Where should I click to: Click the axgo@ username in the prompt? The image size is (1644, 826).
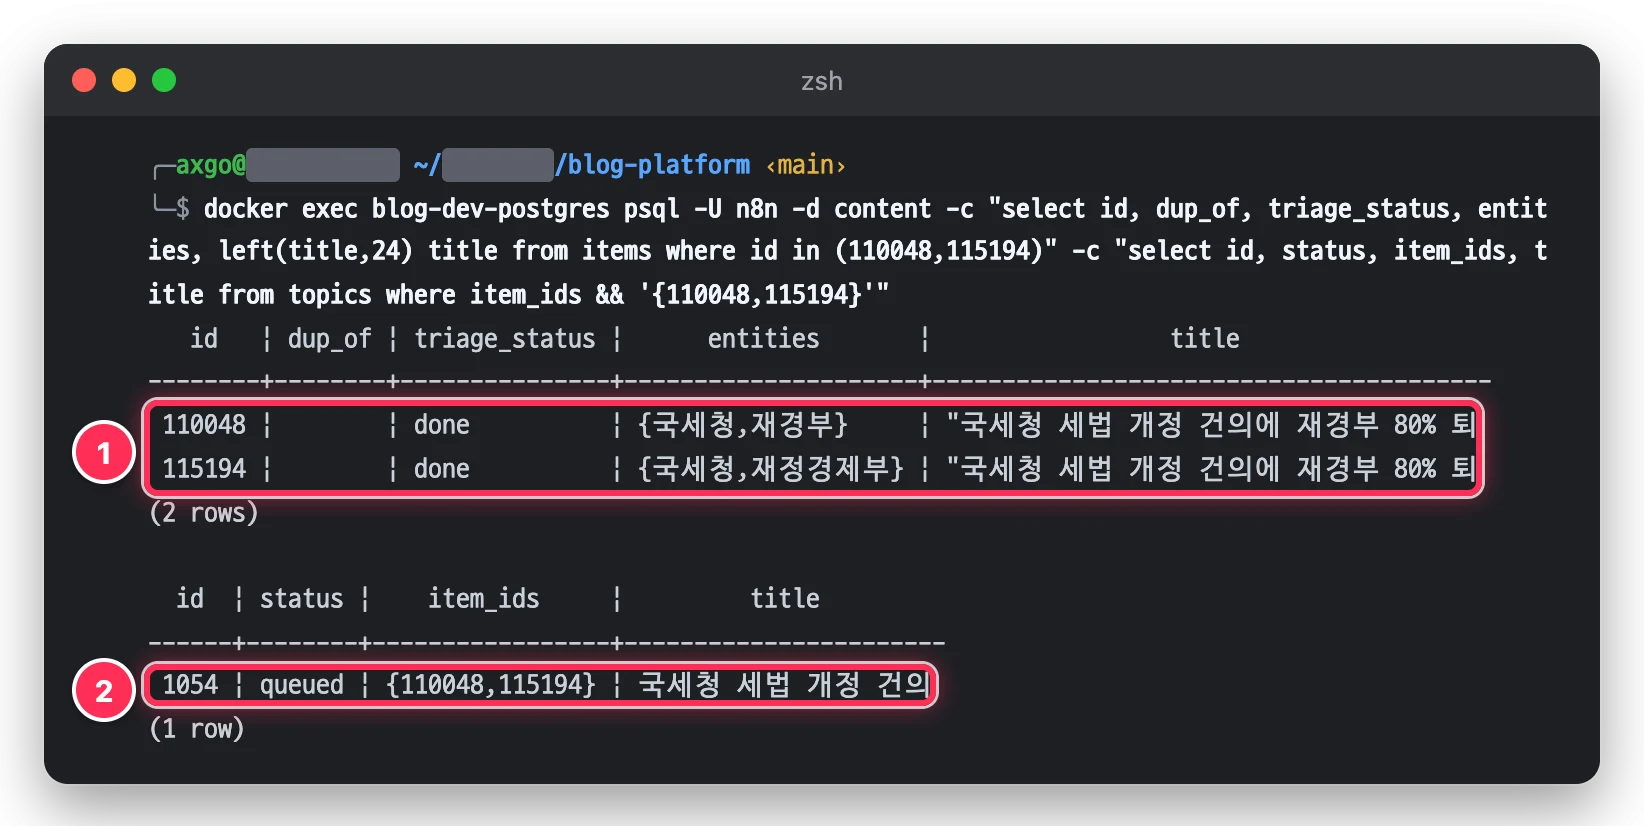coord(211,165)
